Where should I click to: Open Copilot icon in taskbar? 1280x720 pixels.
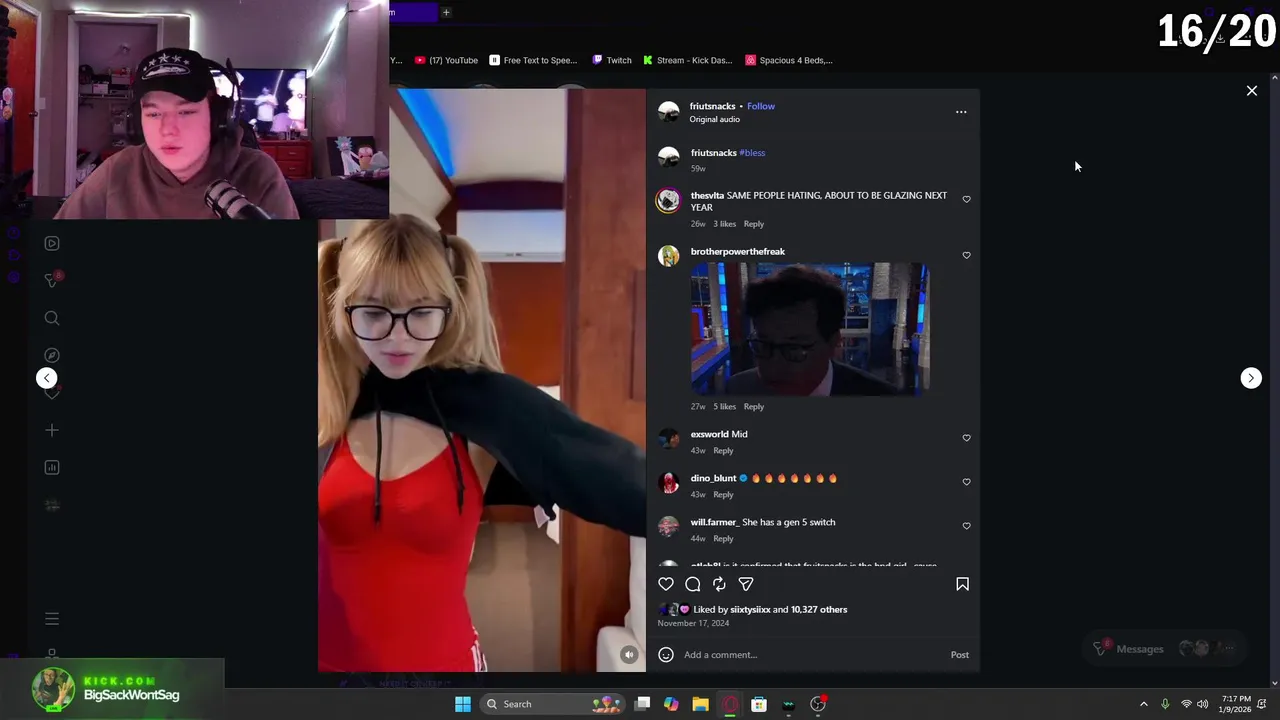click(x=671, y=704)
